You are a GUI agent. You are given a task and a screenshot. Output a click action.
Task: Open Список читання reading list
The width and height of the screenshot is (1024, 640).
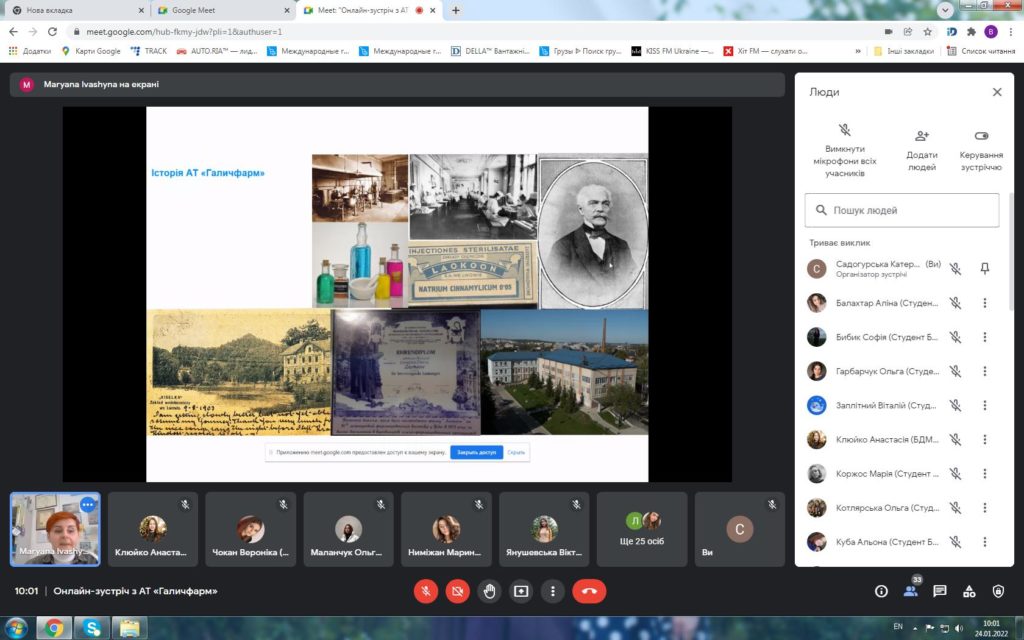(x=981, y=51)
